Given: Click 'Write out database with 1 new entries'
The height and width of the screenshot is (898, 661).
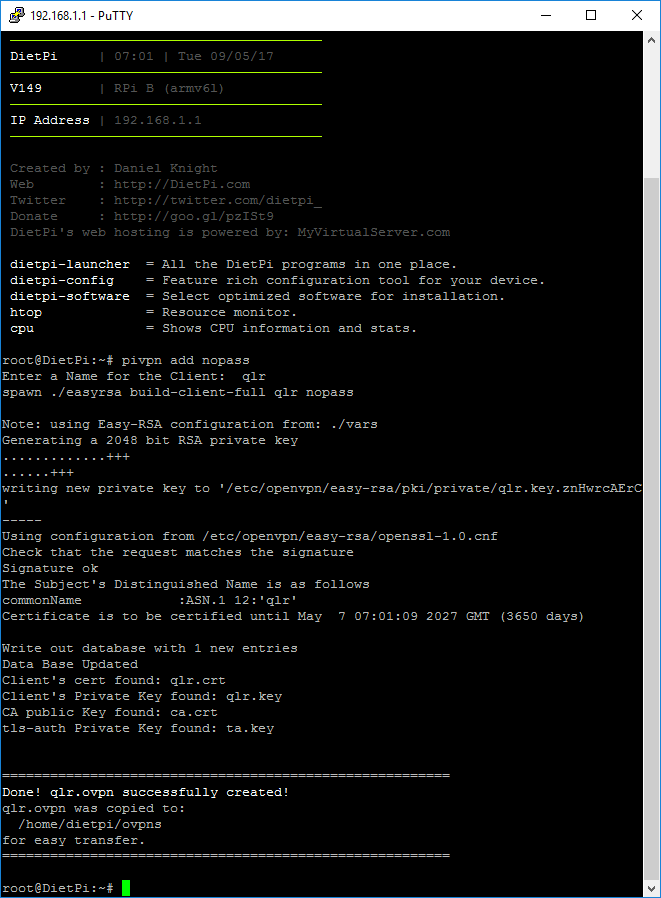Looking at the screenshot, I should coord(149,649).
